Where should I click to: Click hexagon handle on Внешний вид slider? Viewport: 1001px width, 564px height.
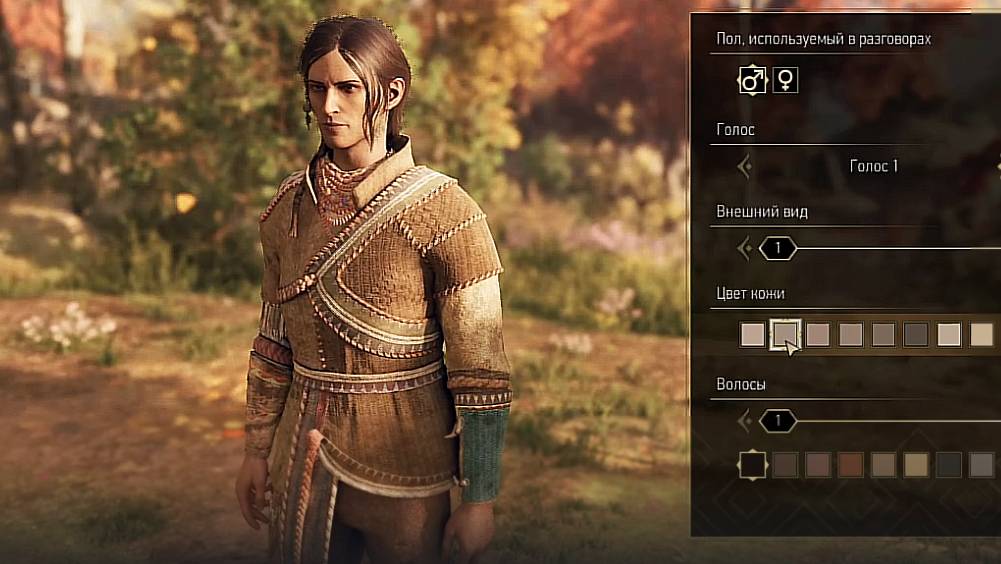pyautogui.click(x=778, y=248)
